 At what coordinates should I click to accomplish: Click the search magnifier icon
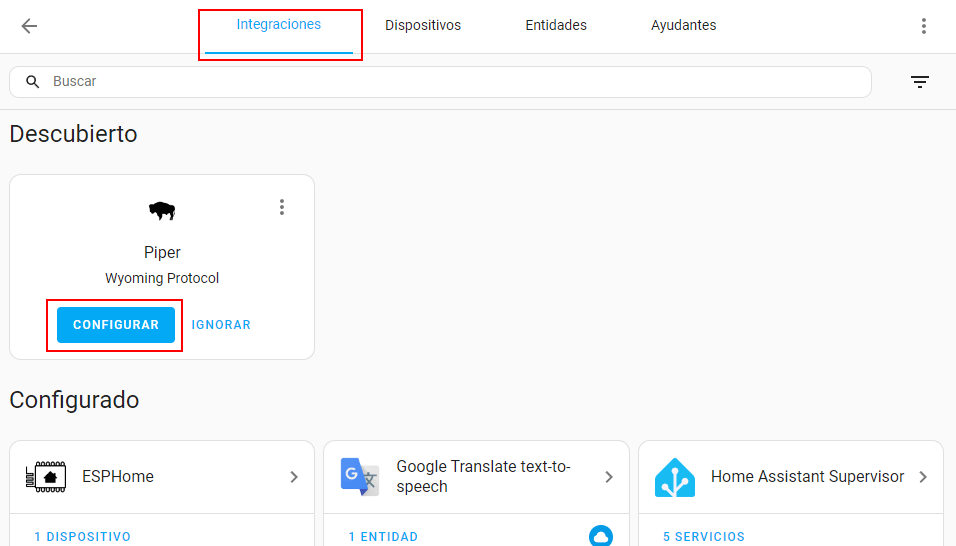(x=33, y=82)
